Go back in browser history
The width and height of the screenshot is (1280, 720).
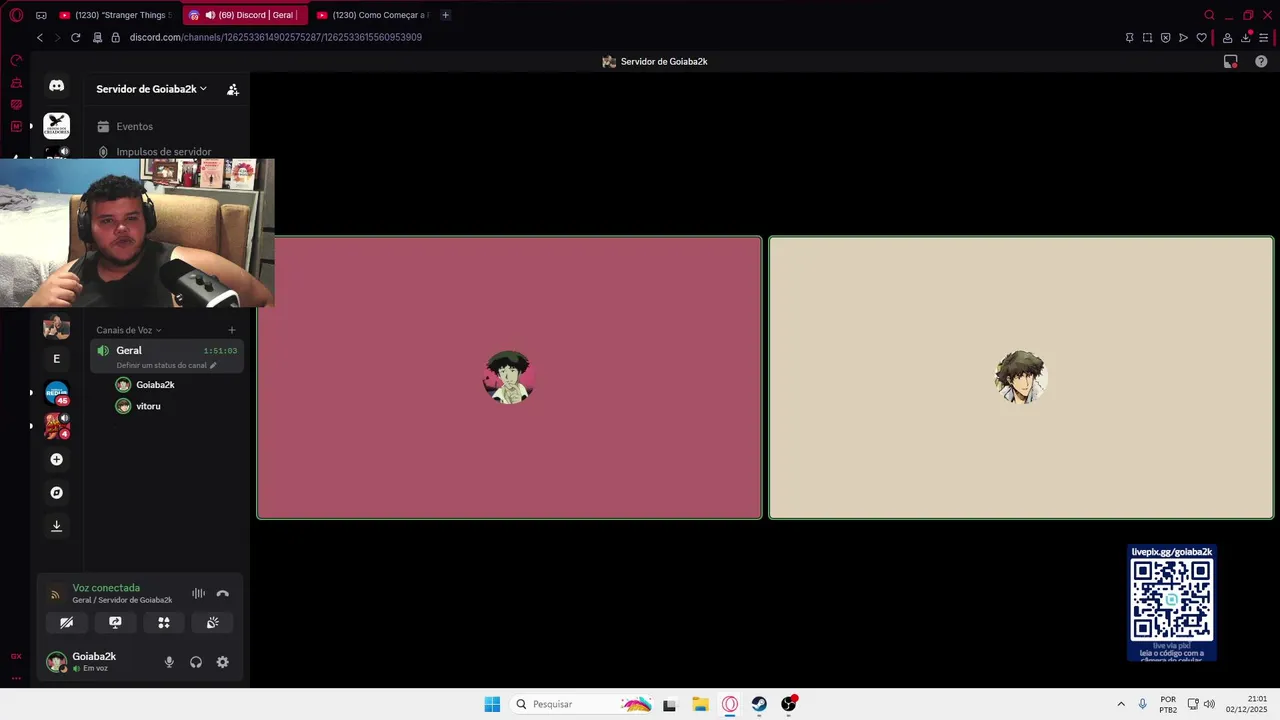[x=40, y=38]
